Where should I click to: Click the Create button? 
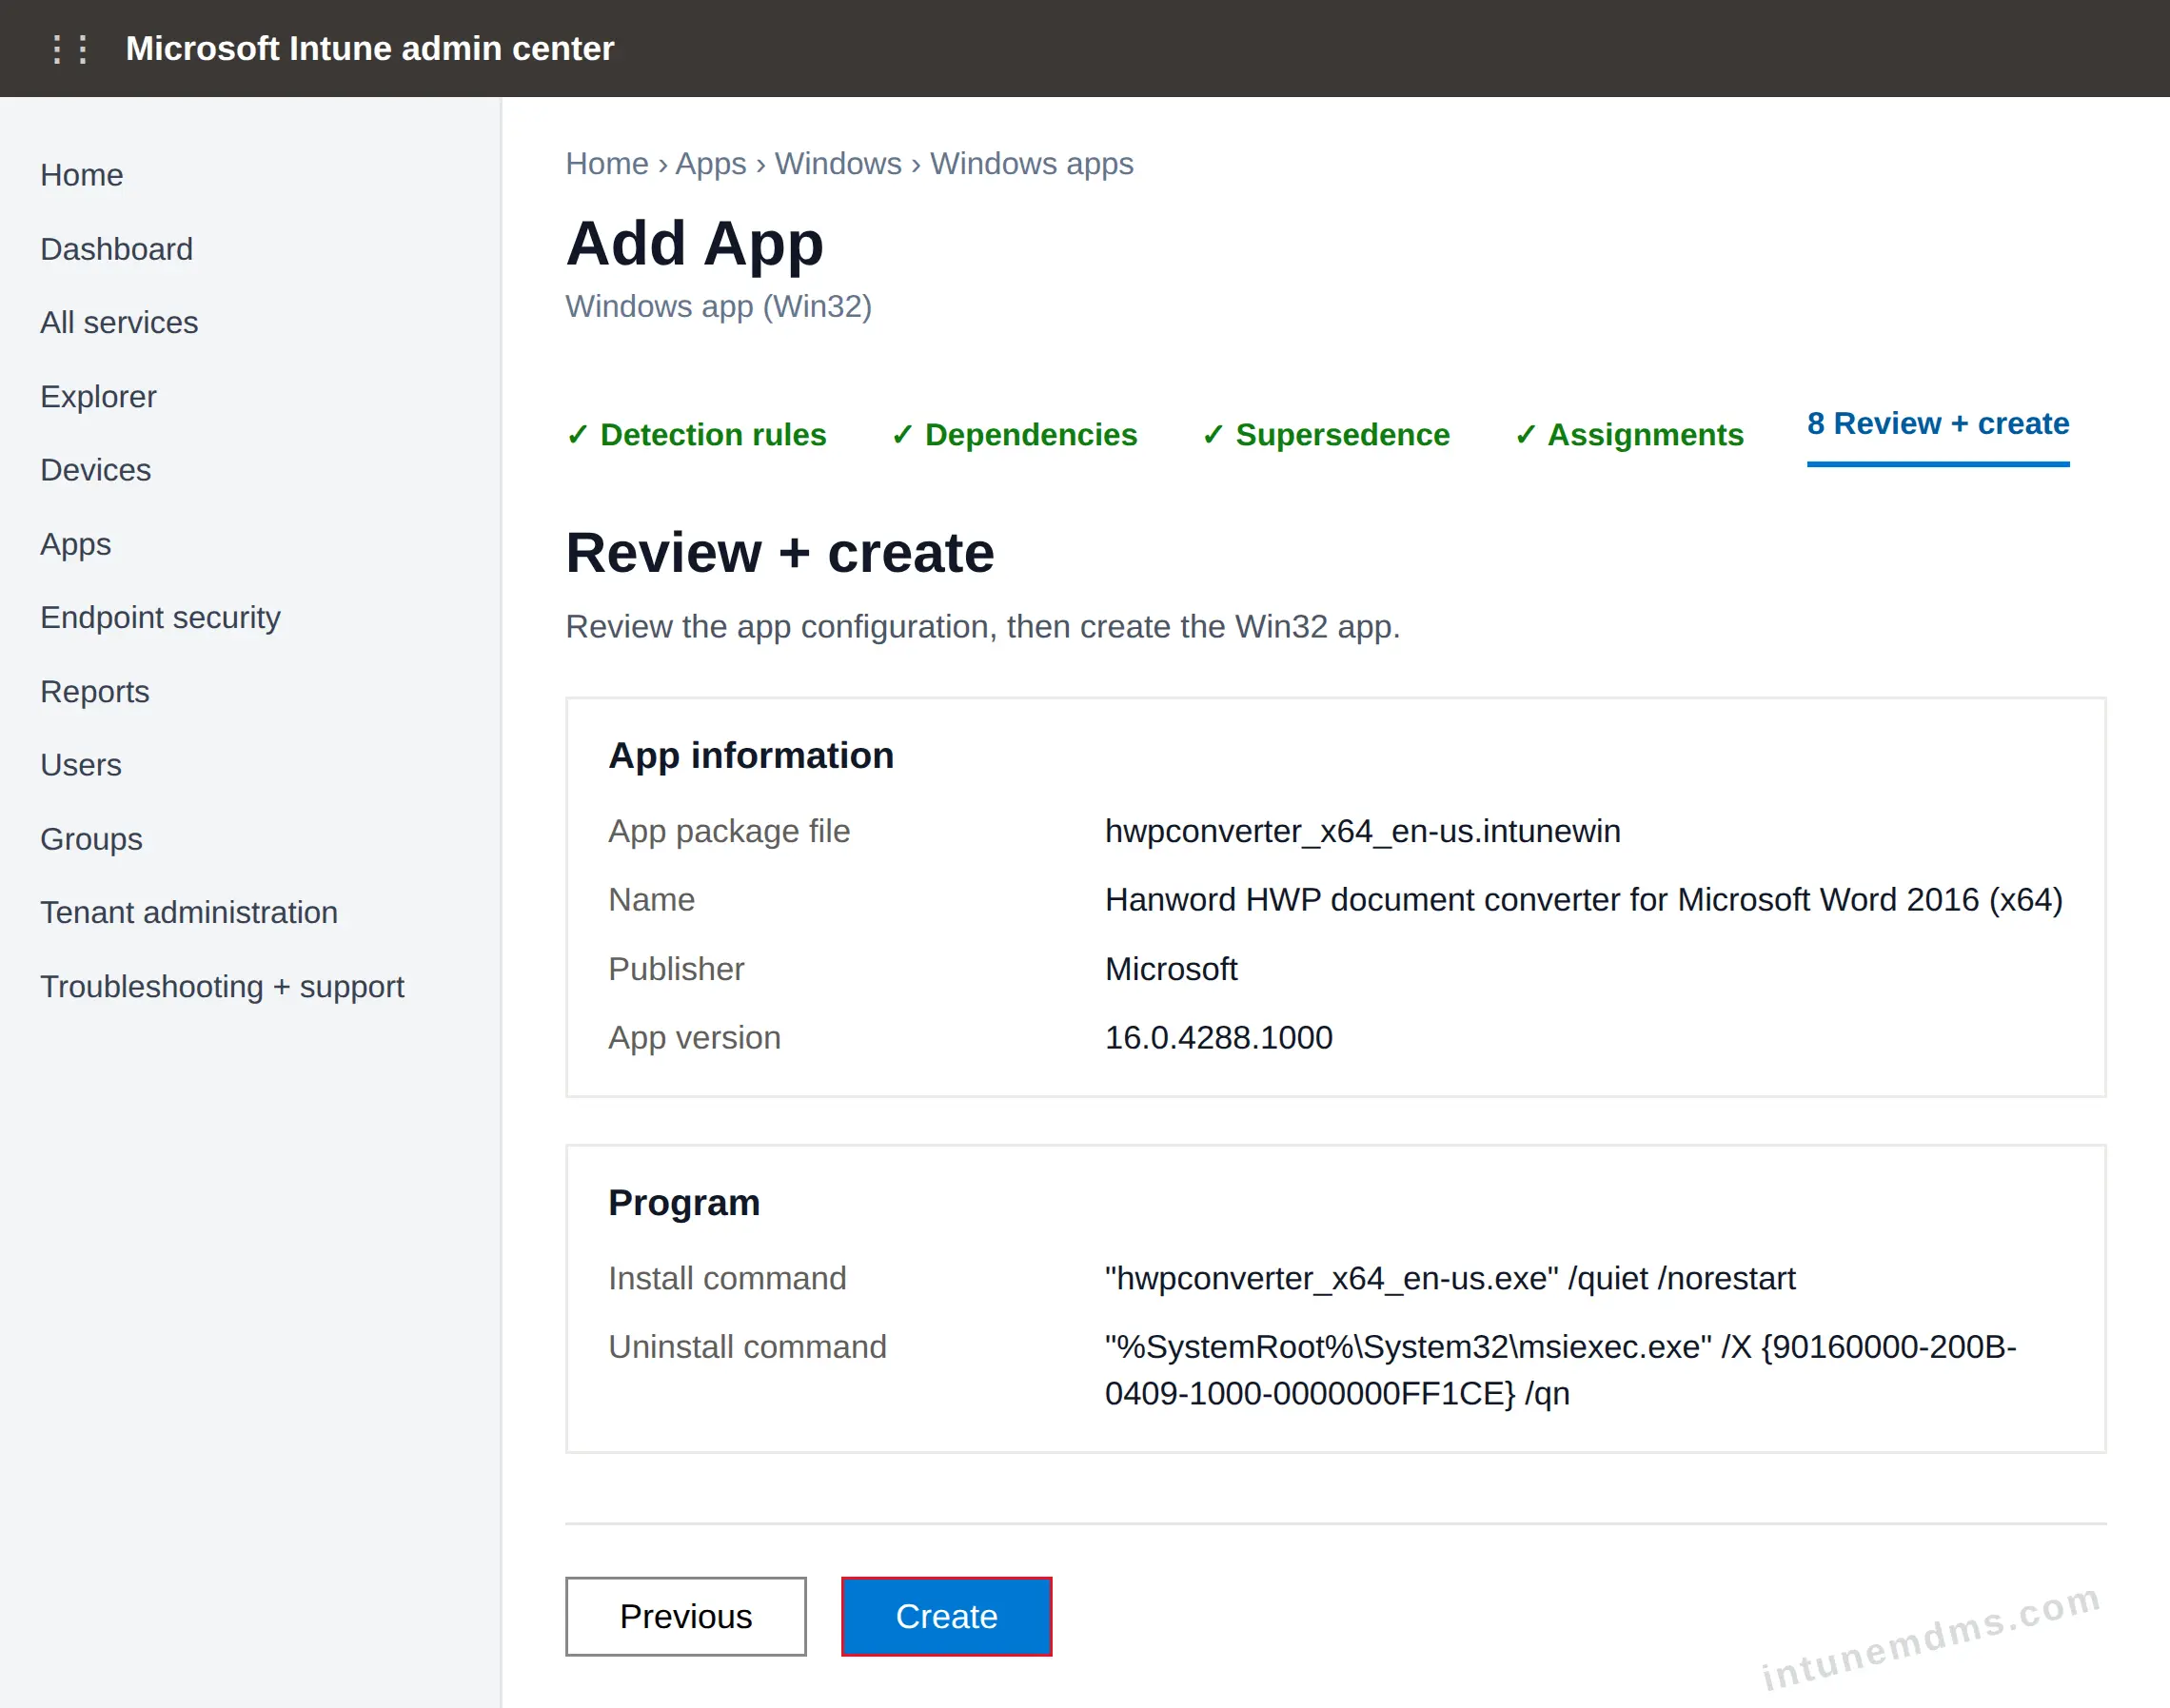click(946, 1616)
